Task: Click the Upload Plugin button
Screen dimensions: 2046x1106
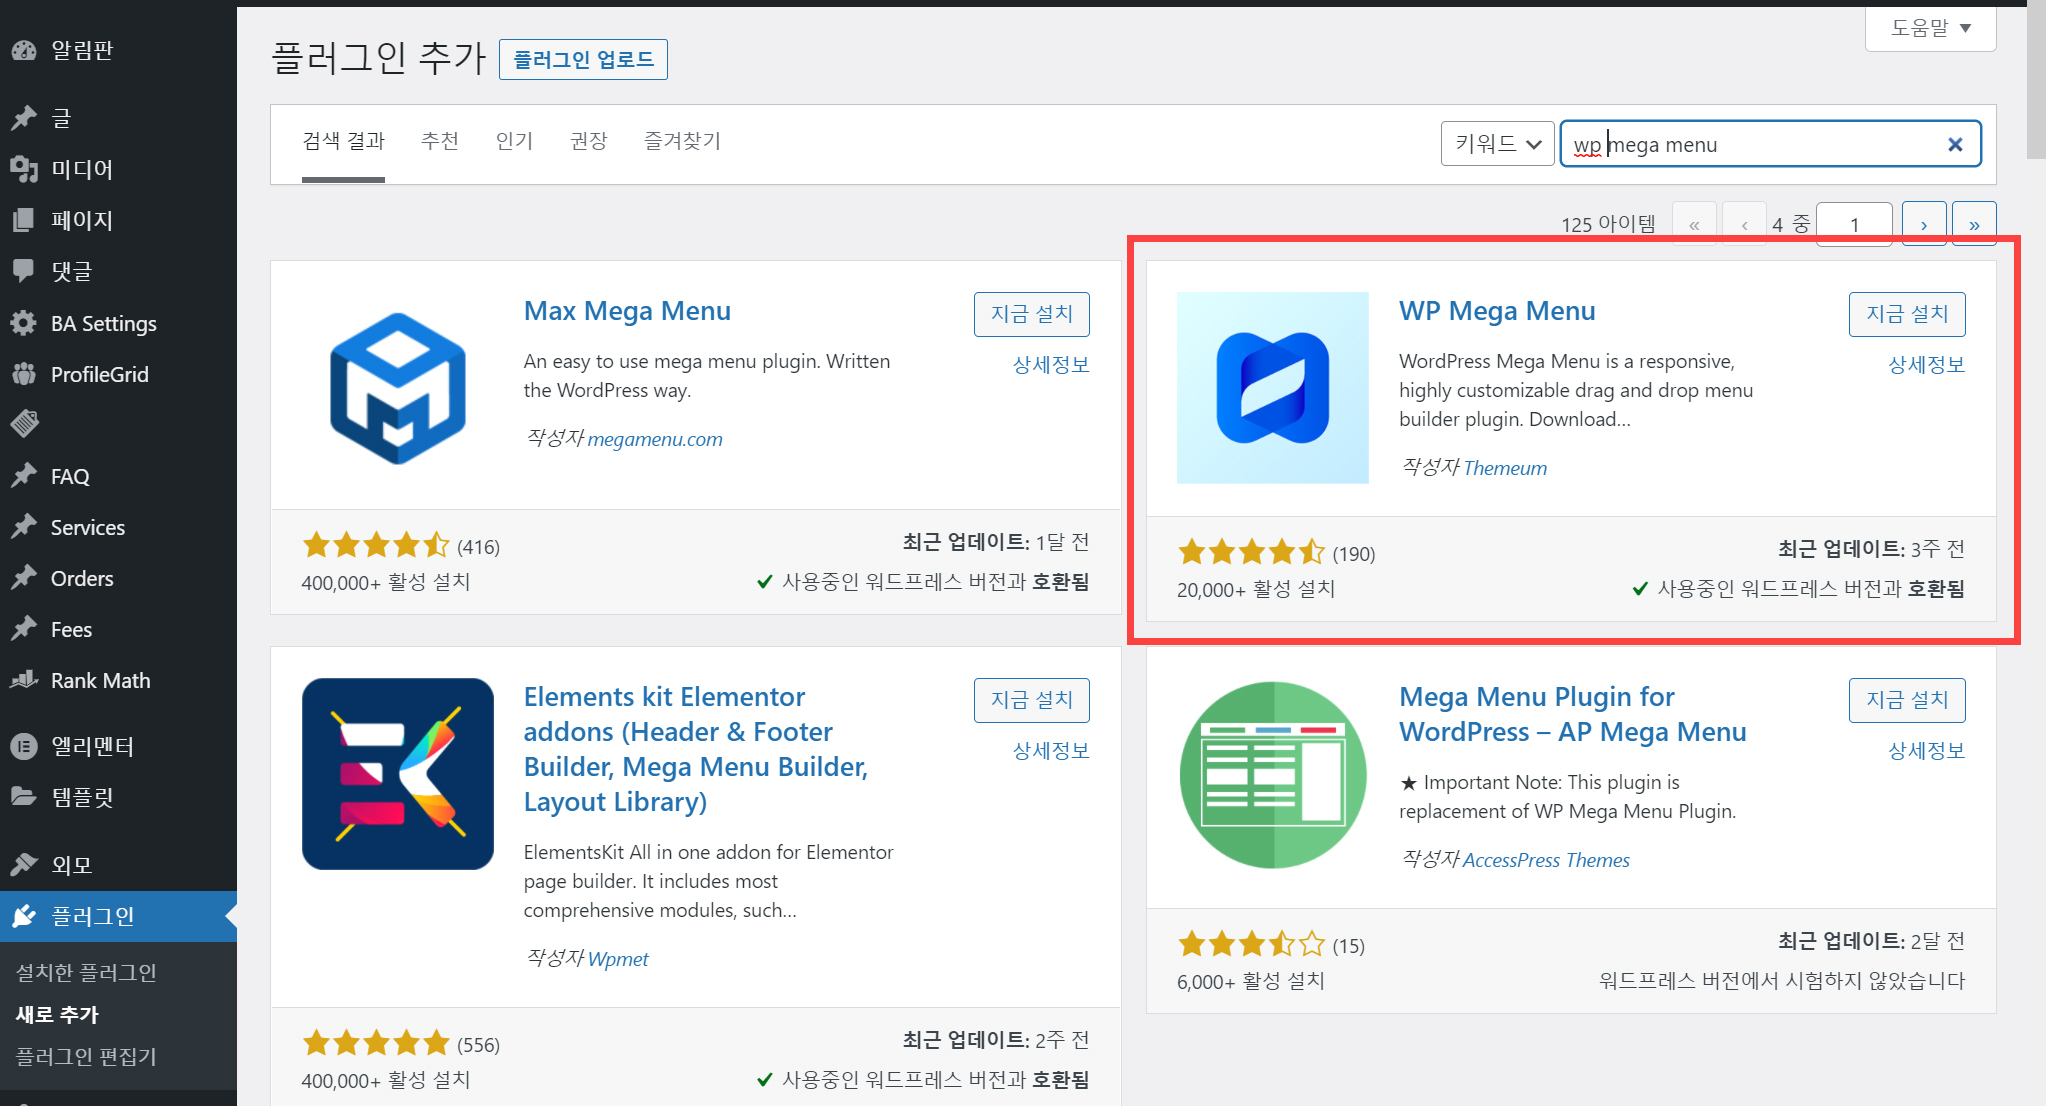Action: (583, 60)
